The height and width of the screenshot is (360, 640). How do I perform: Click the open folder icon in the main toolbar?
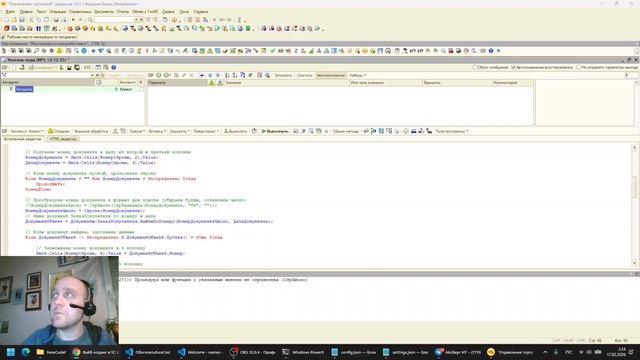click(x=14, y=20)
